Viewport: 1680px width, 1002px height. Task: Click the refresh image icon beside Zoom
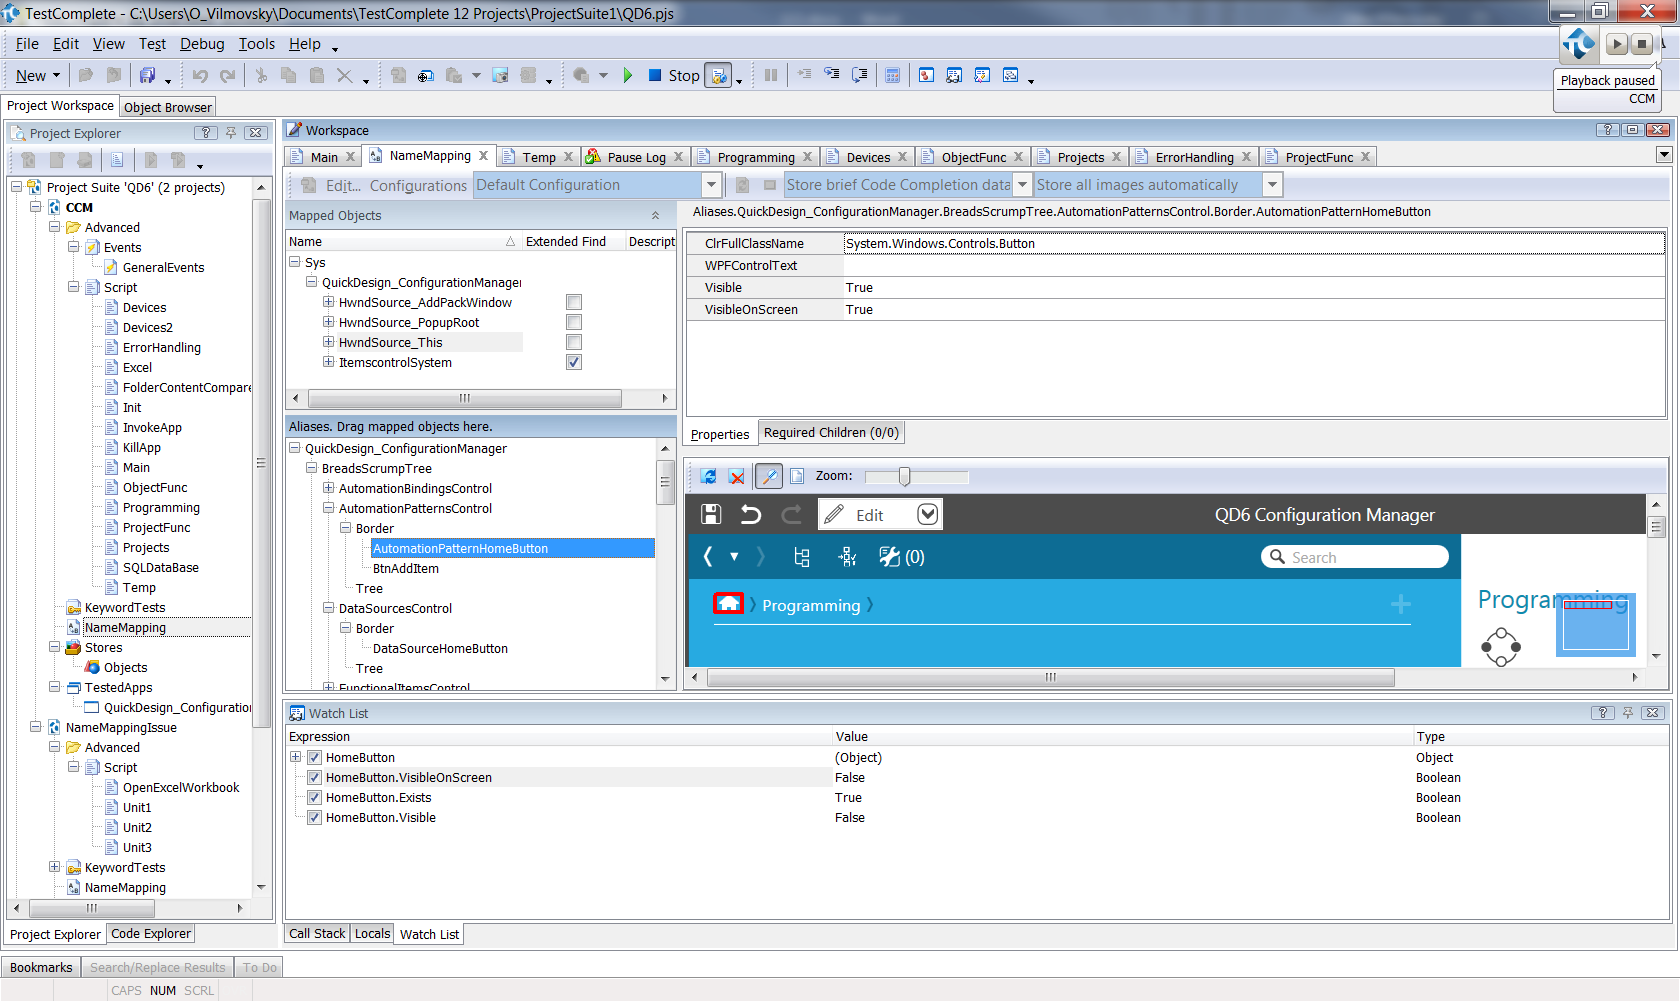coord(708,477)
